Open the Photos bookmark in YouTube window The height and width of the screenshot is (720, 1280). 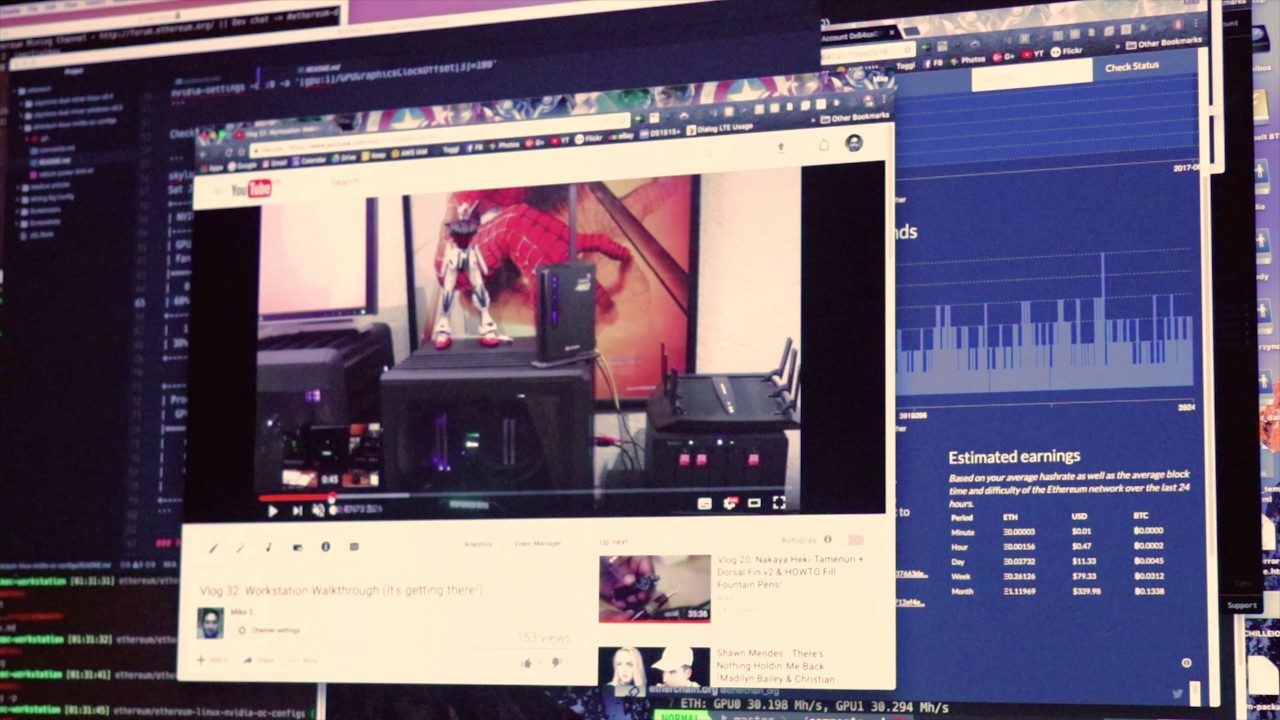point(504,144)
